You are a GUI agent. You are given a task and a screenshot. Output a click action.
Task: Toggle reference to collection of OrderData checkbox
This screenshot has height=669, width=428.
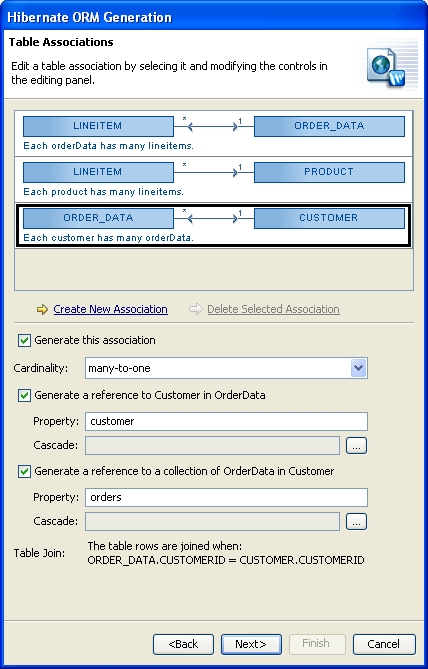24,471
